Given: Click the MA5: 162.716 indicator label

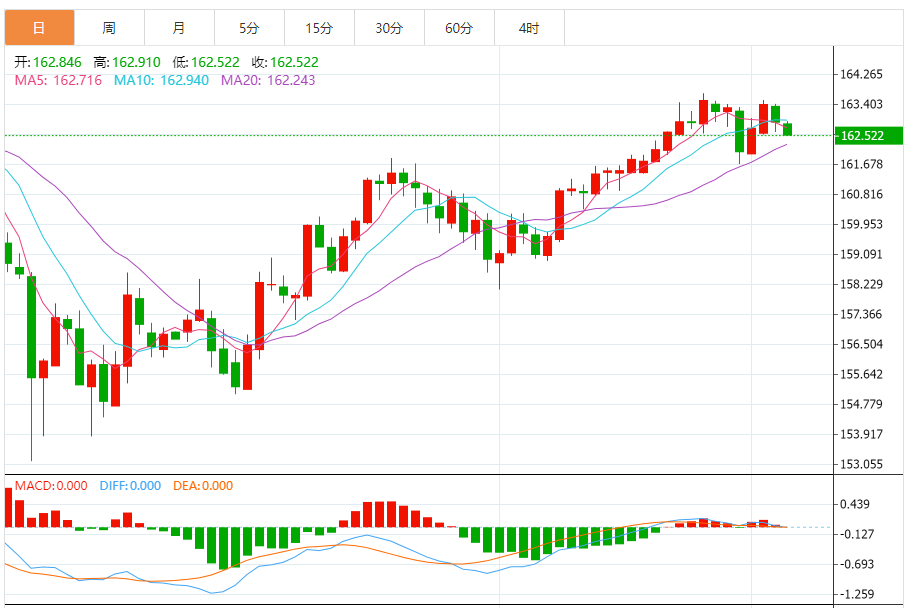Looking at the screenshot, I should [x=58, y=80].
